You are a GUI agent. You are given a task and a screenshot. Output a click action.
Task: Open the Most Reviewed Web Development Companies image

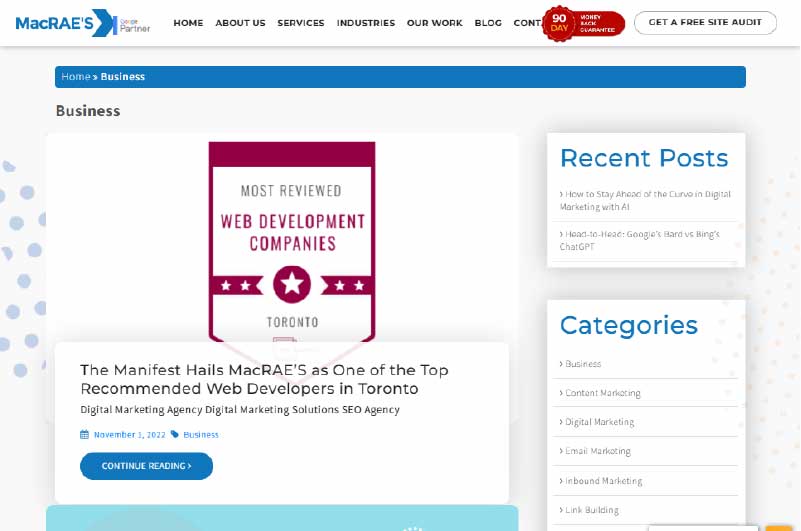coord(292,242)
